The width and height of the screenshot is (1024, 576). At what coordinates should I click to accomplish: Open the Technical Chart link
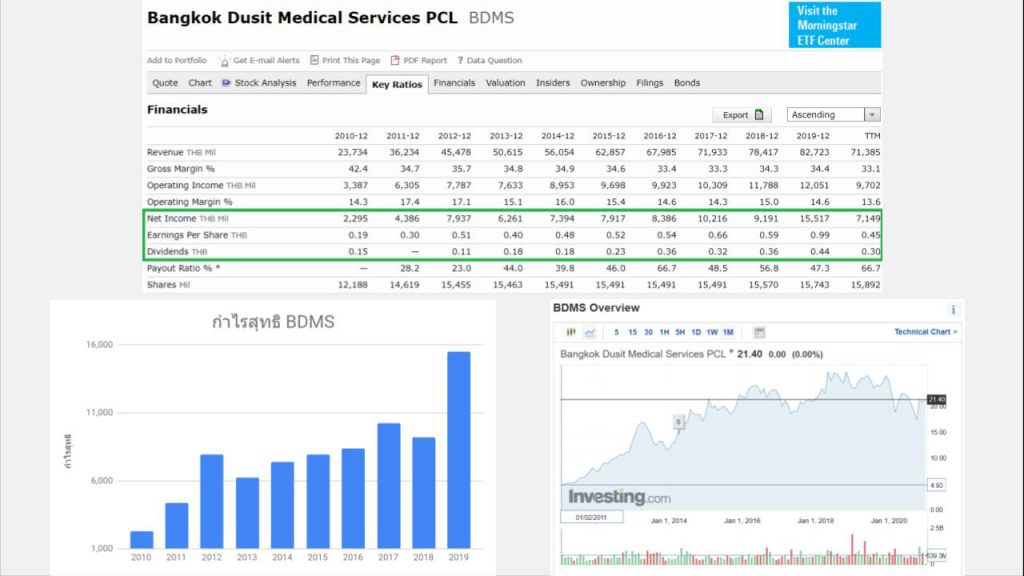tap(925, 332)
